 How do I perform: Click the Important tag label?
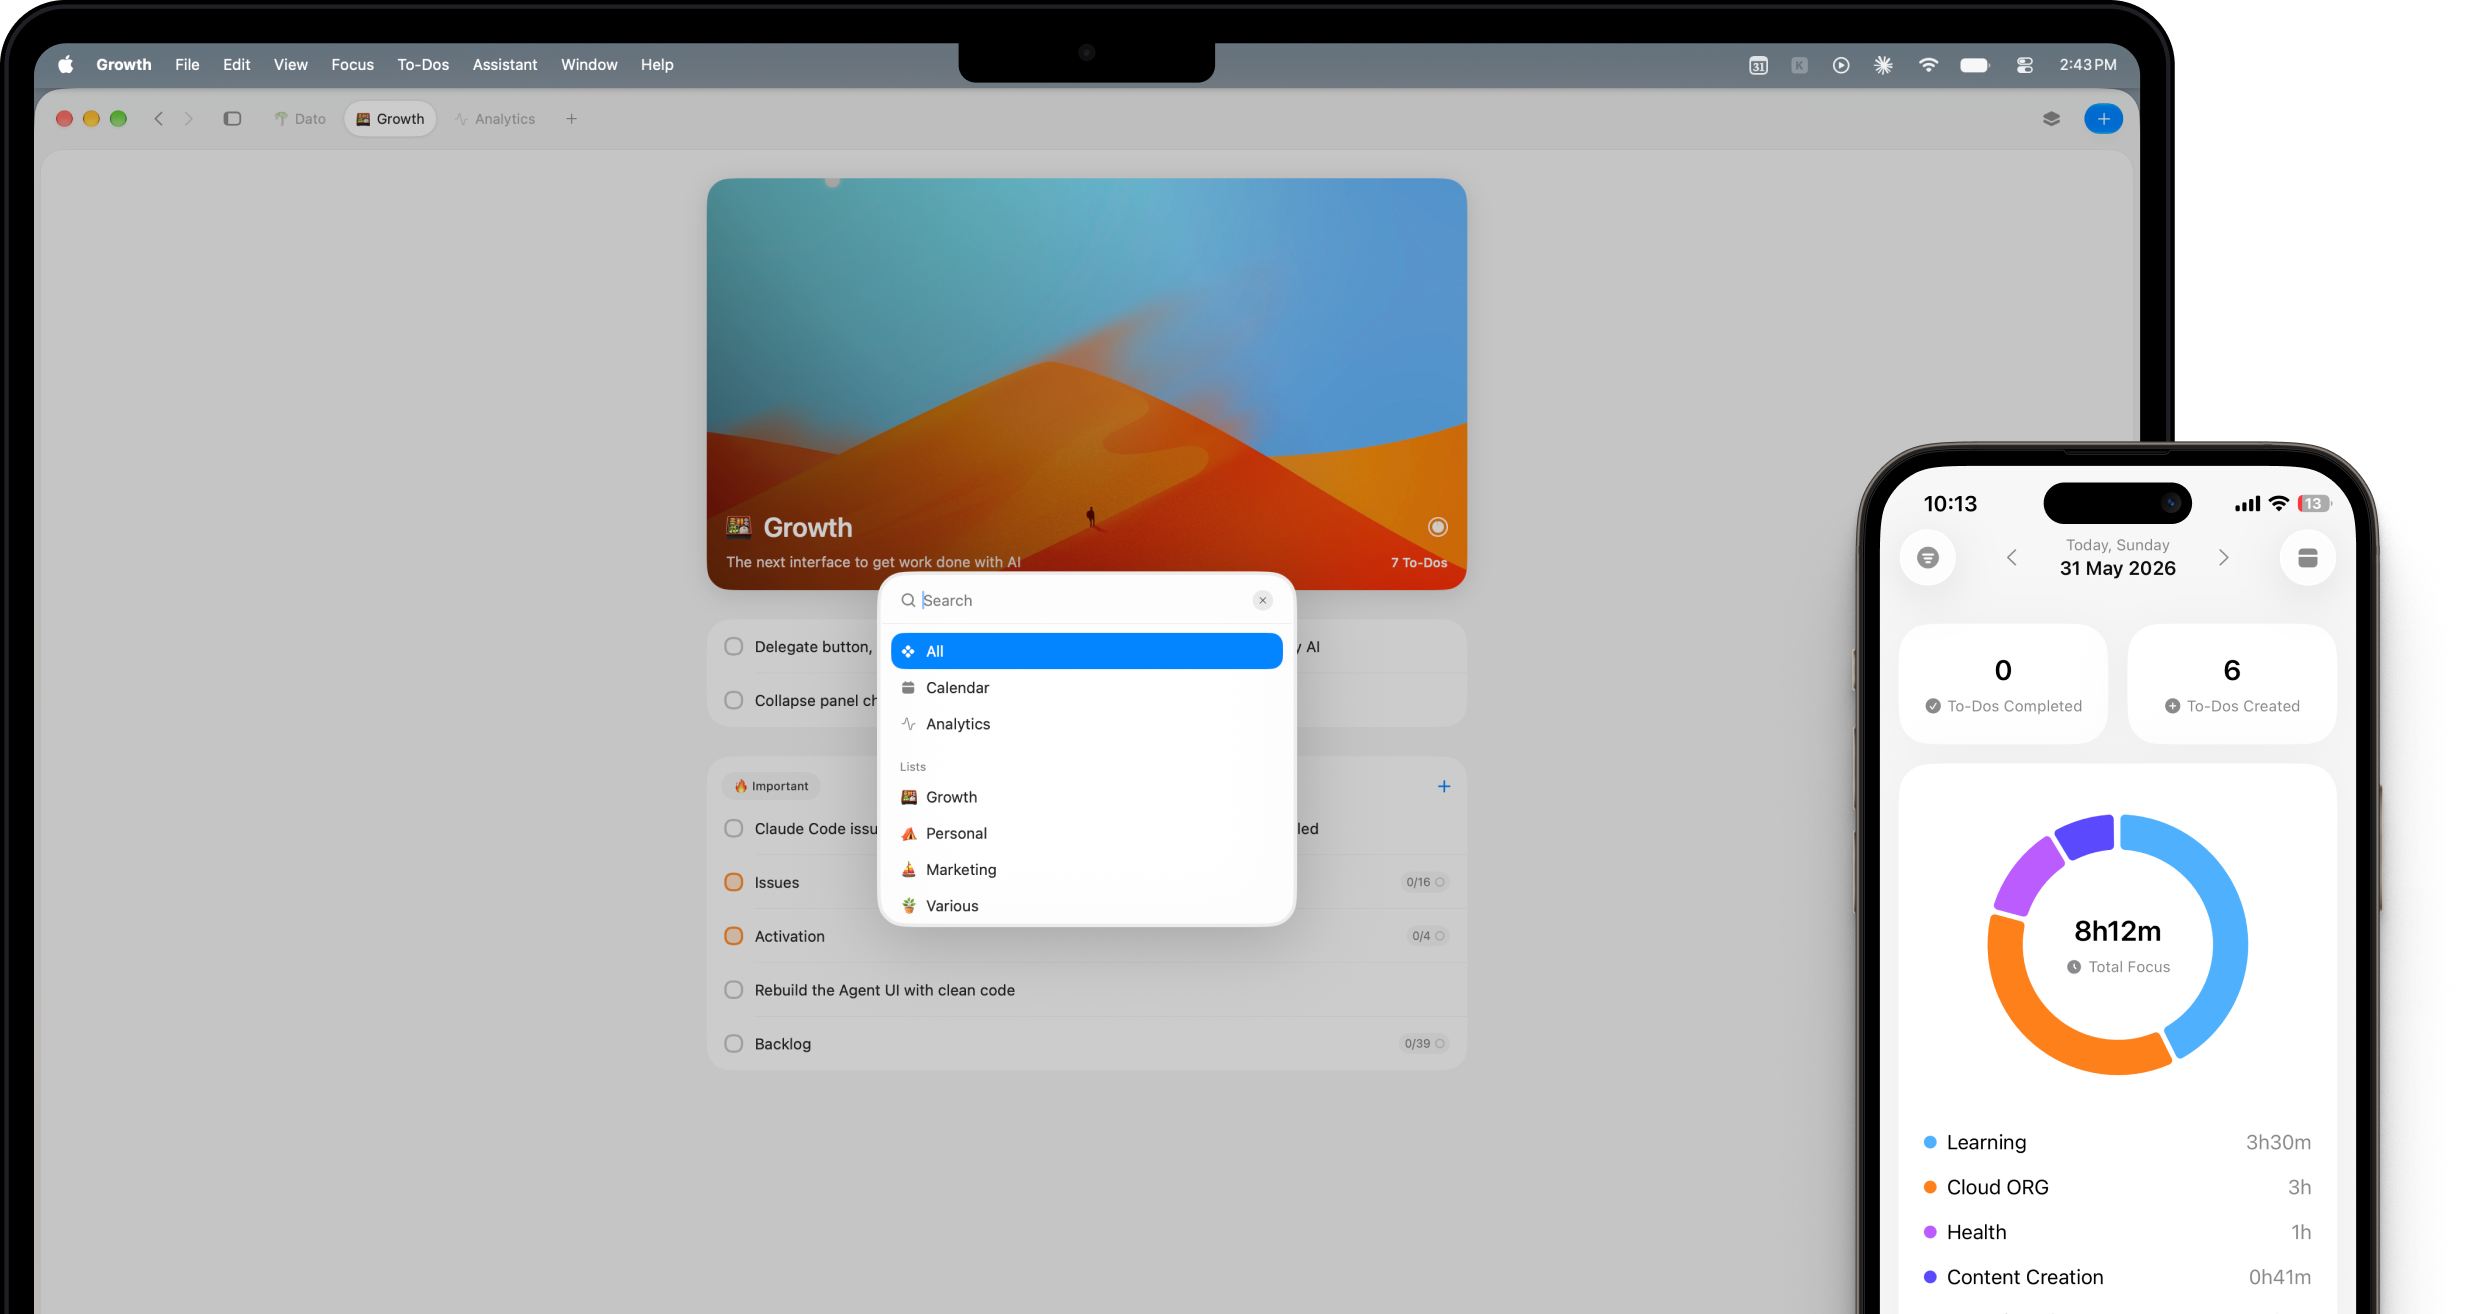pyautogui.click(x=771, y=786)
